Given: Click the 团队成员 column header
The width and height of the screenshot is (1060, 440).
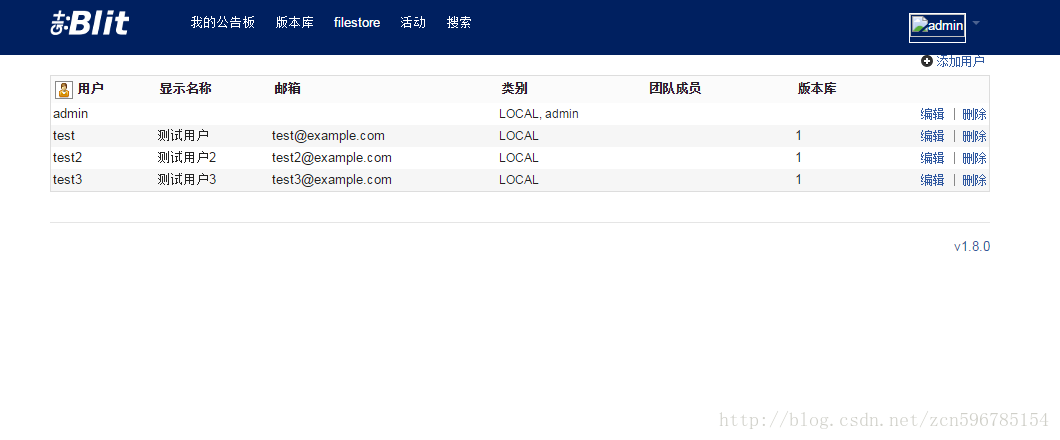Looking at the screenshot, I should click(675, 89).
